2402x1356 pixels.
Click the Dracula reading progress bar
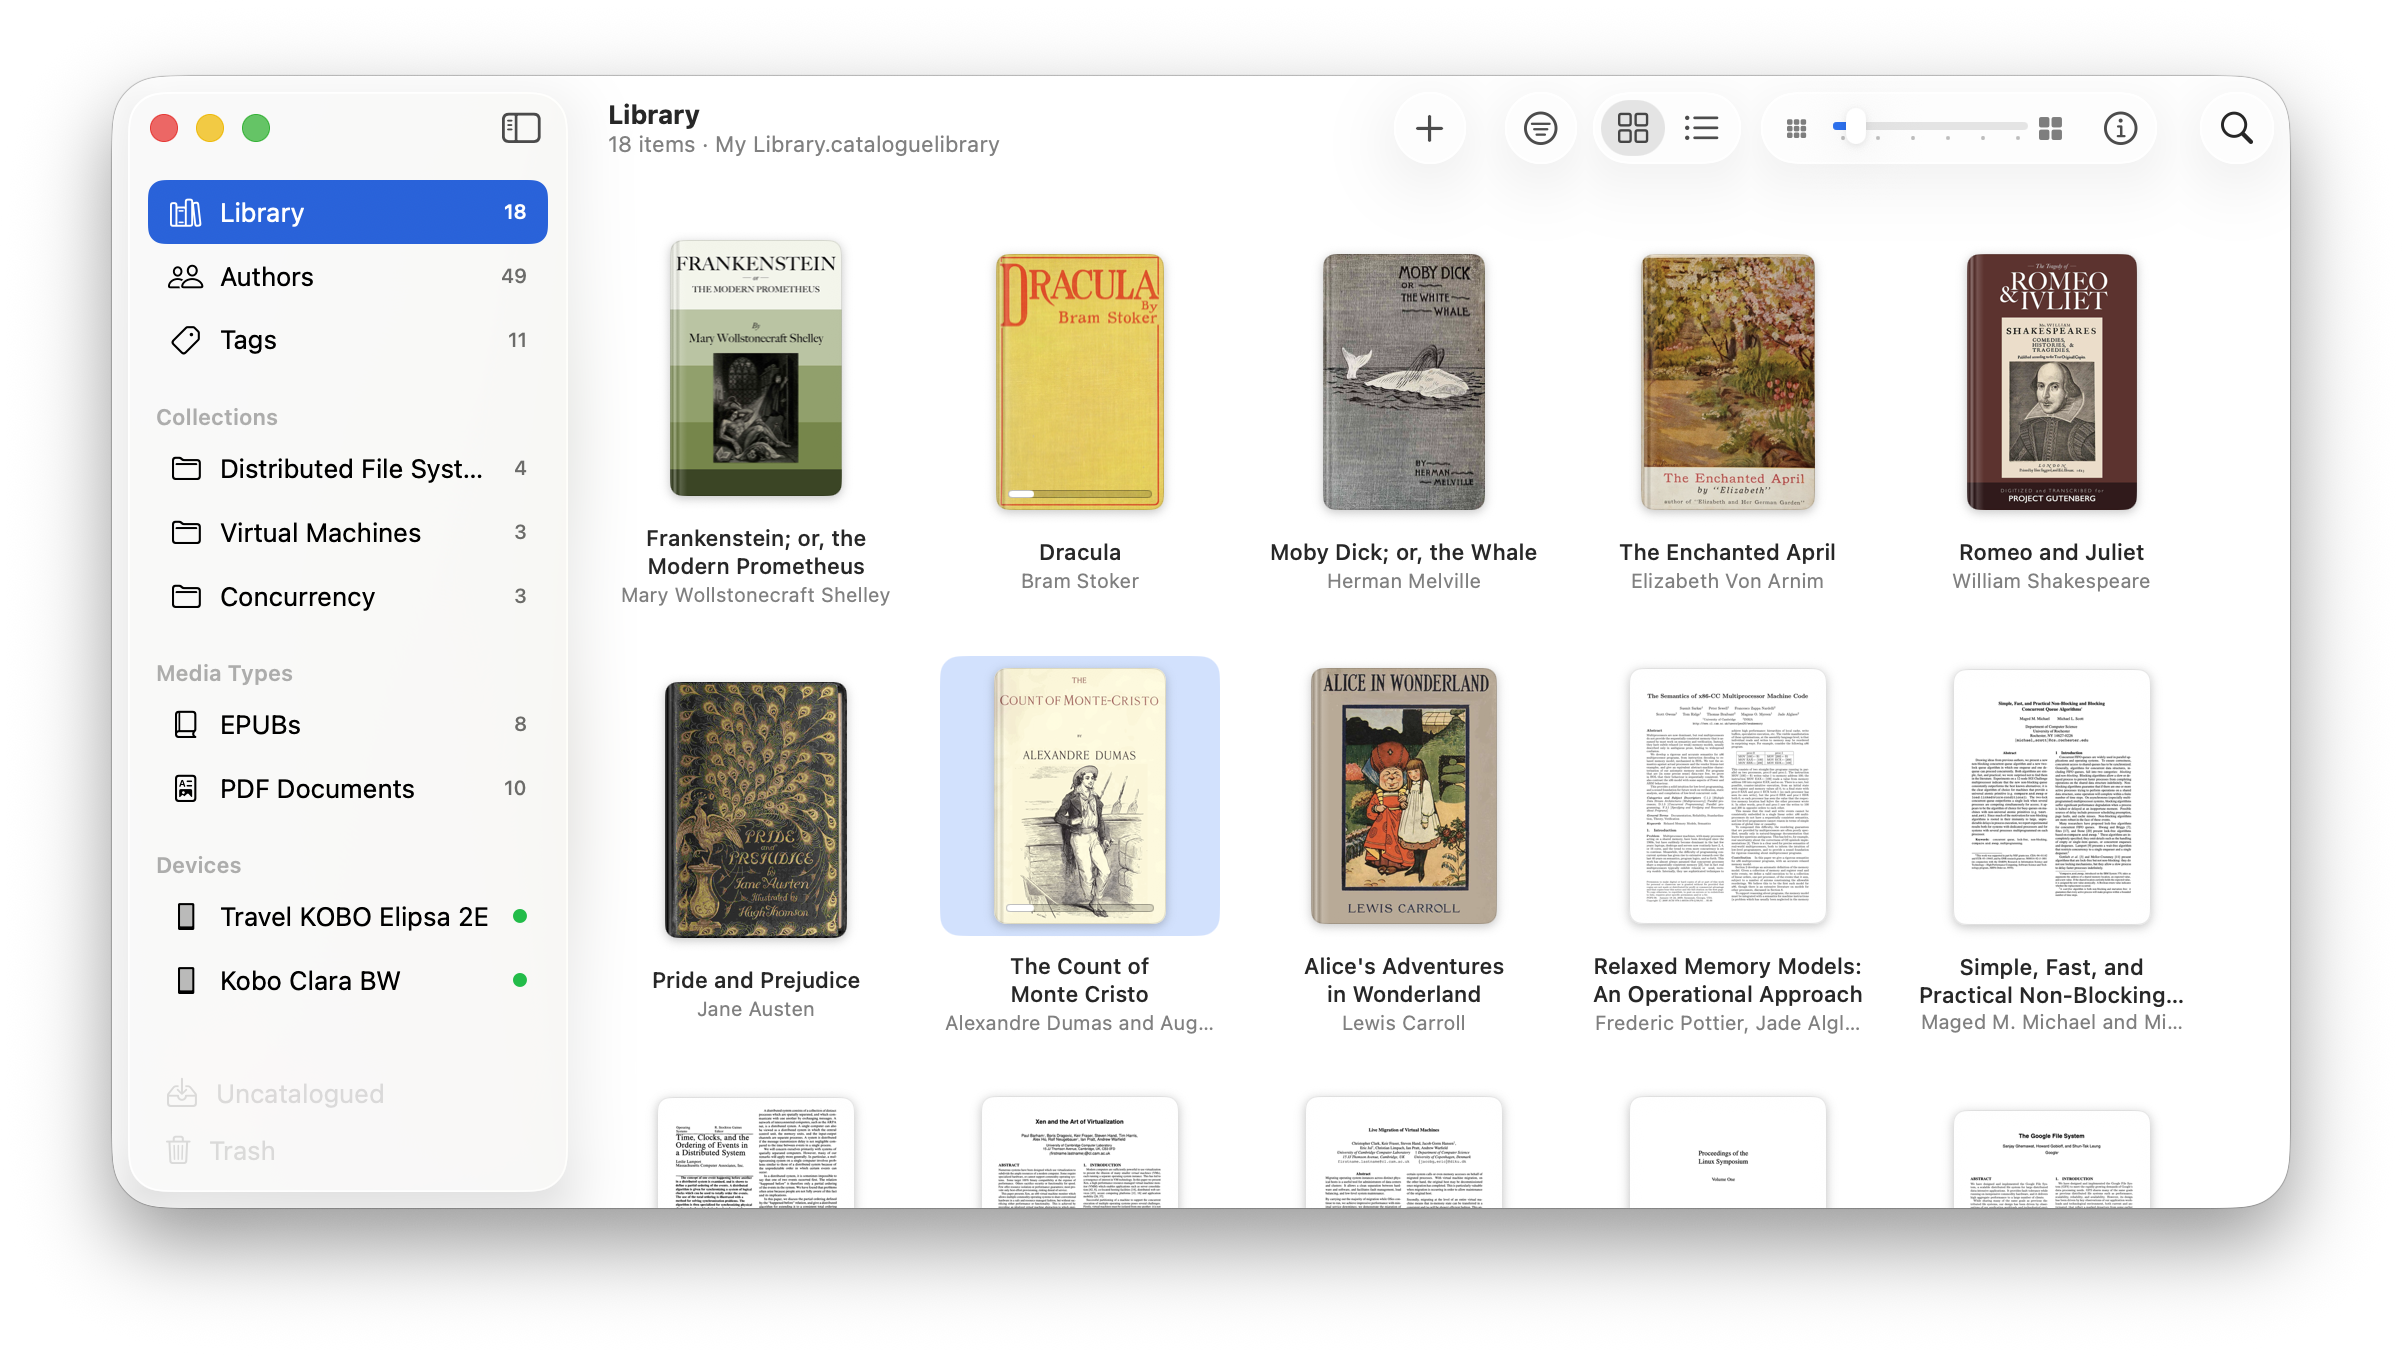tap(1080, 494)
